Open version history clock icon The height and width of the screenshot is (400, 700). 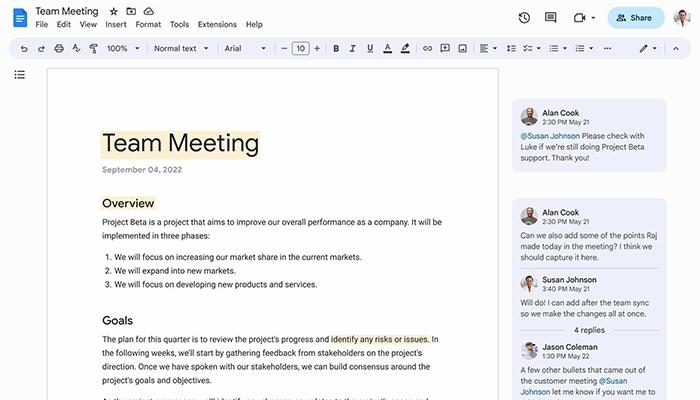[524, 18]
